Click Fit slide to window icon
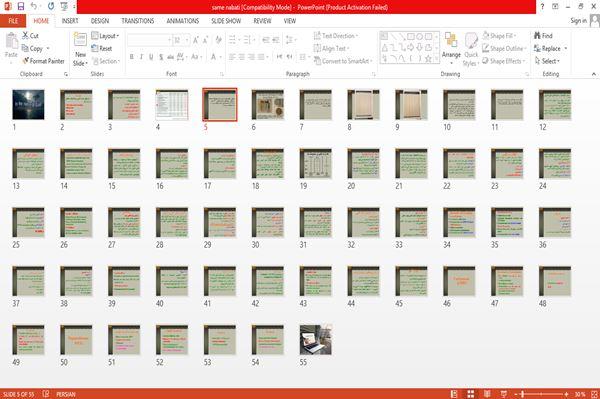This screenshot has width=600, height=399. pyautogui.click(x=595, y=394)
